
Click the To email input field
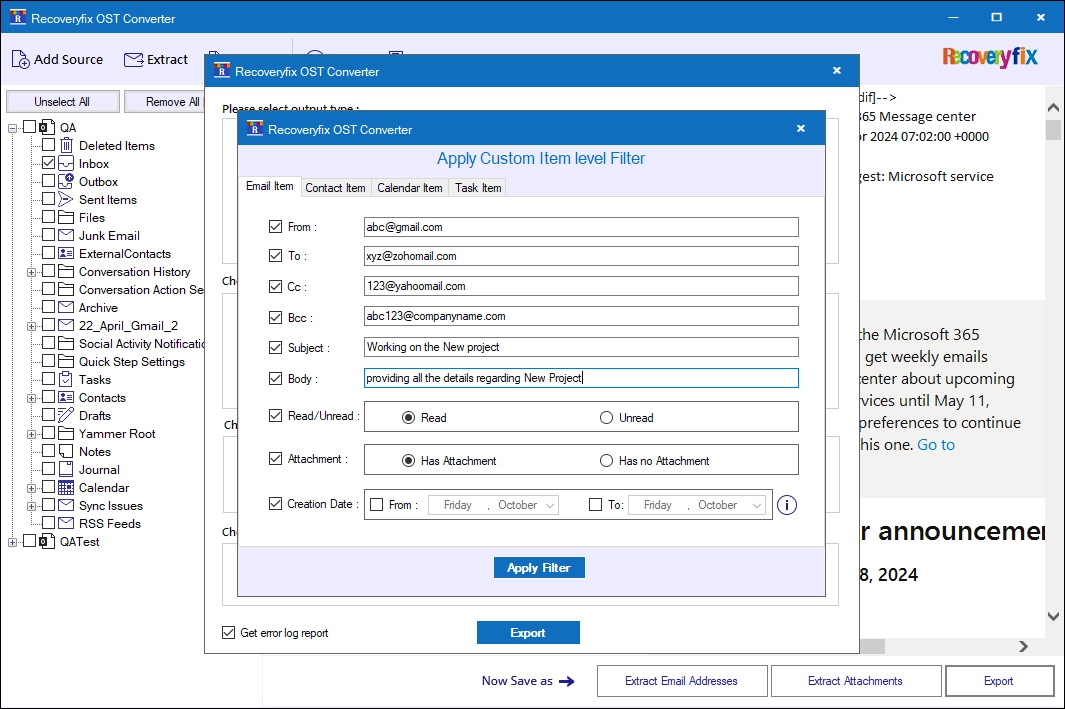(x=581, y=256)
